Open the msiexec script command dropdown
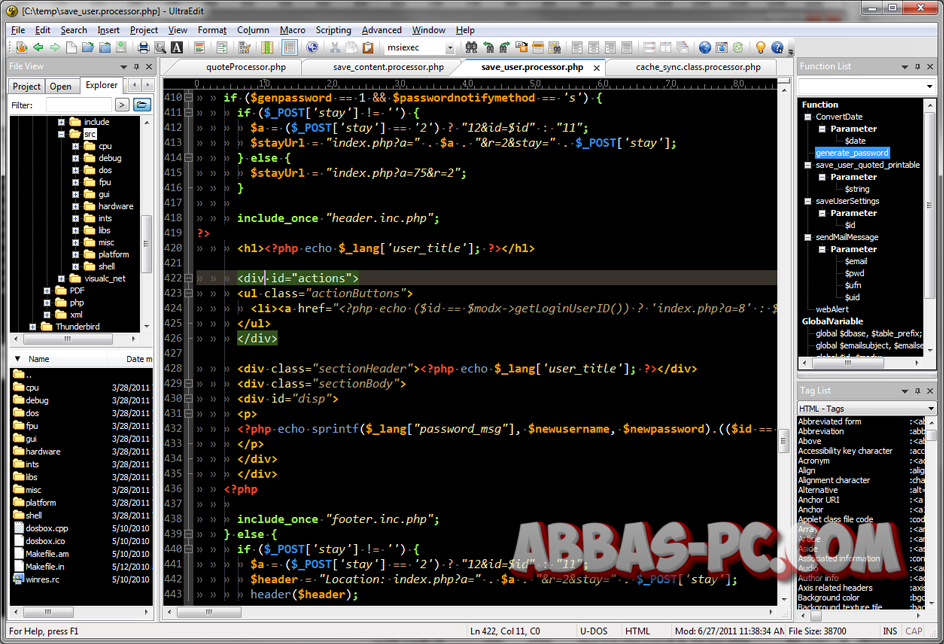944x644 pixels. (450, 47)
